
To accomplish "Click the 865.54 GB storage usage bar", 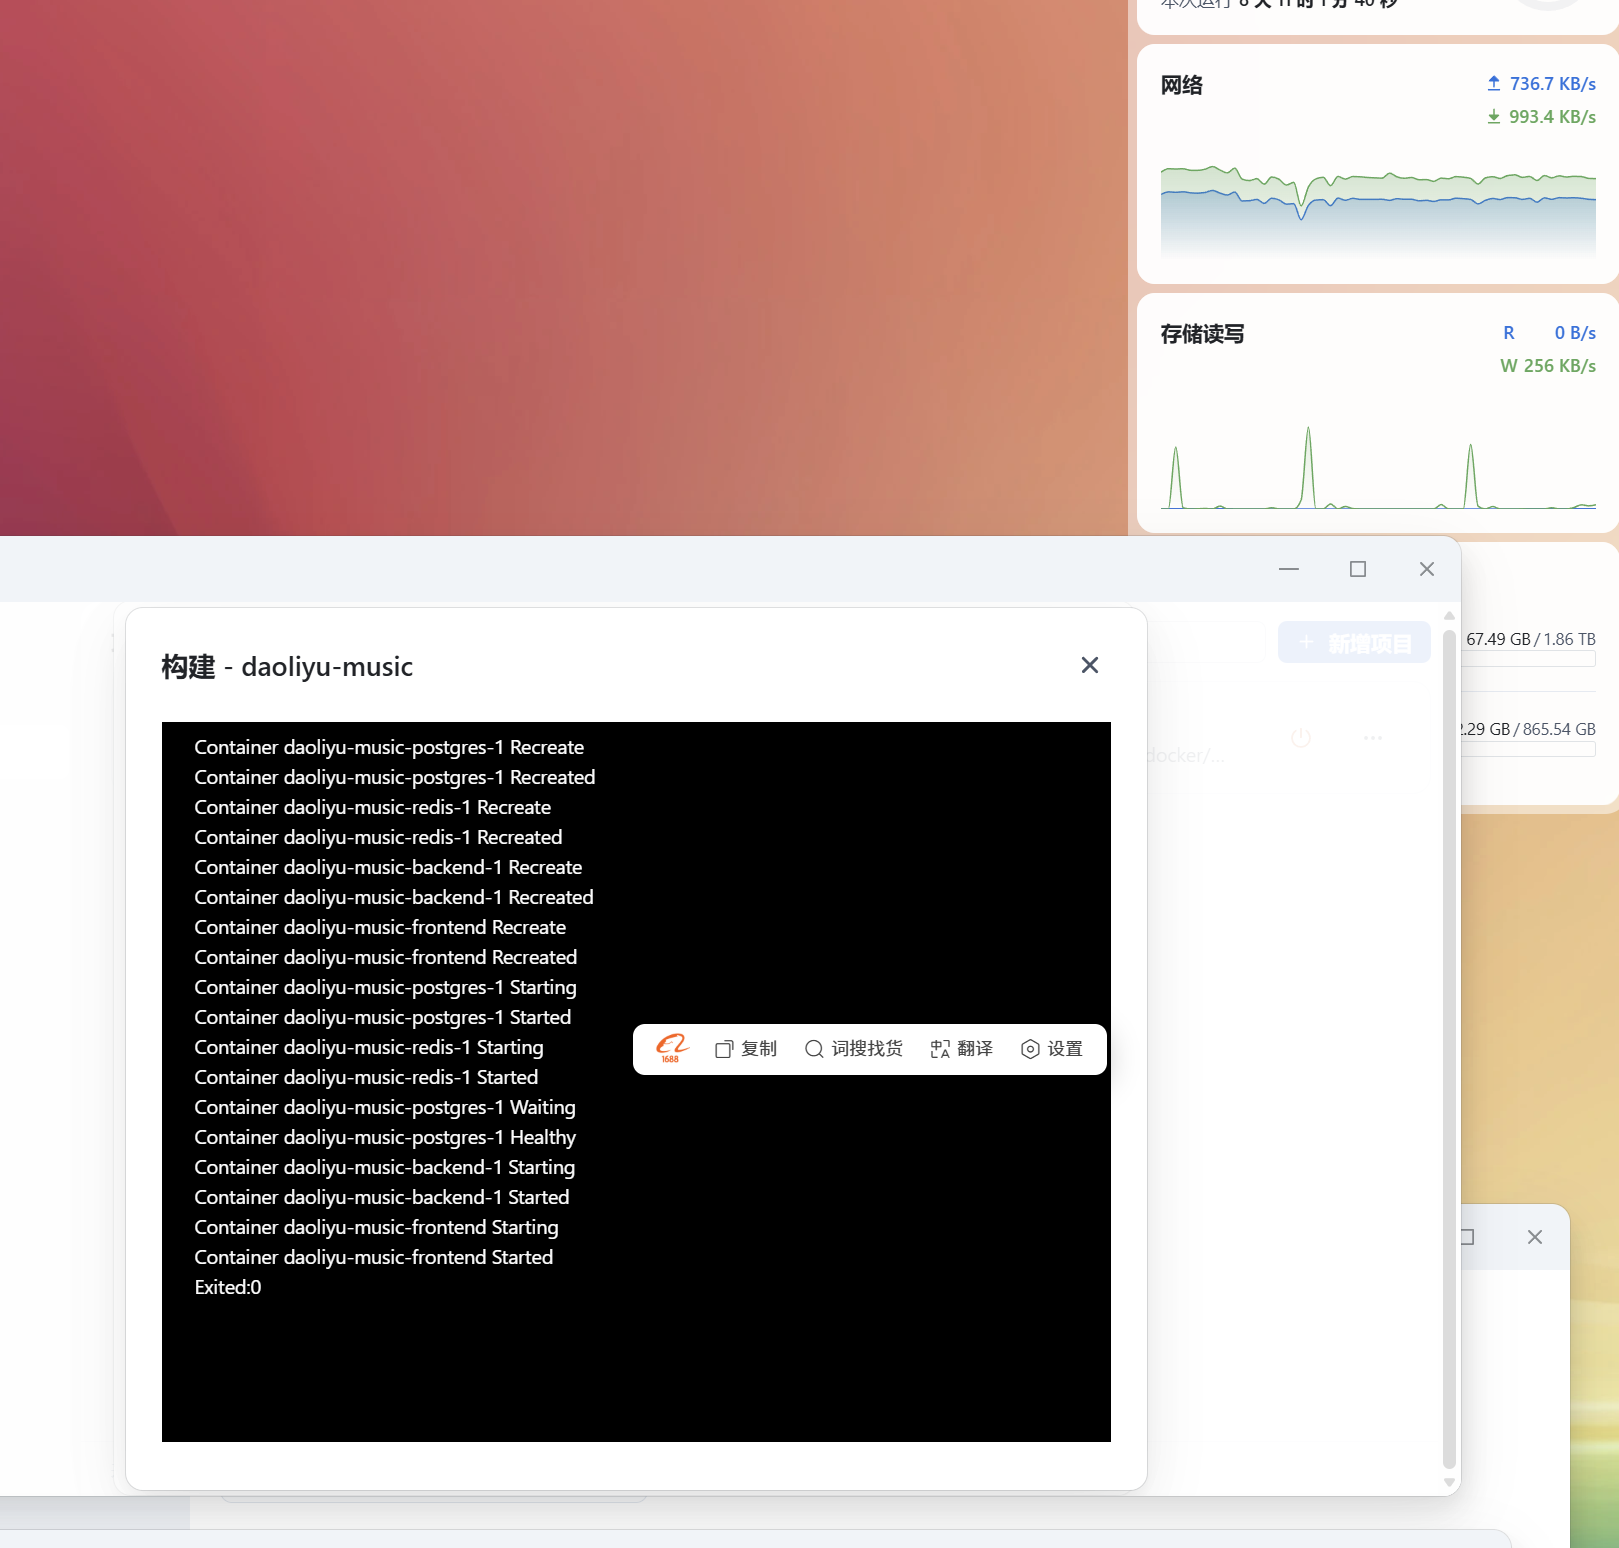I will pos(1529,749).
